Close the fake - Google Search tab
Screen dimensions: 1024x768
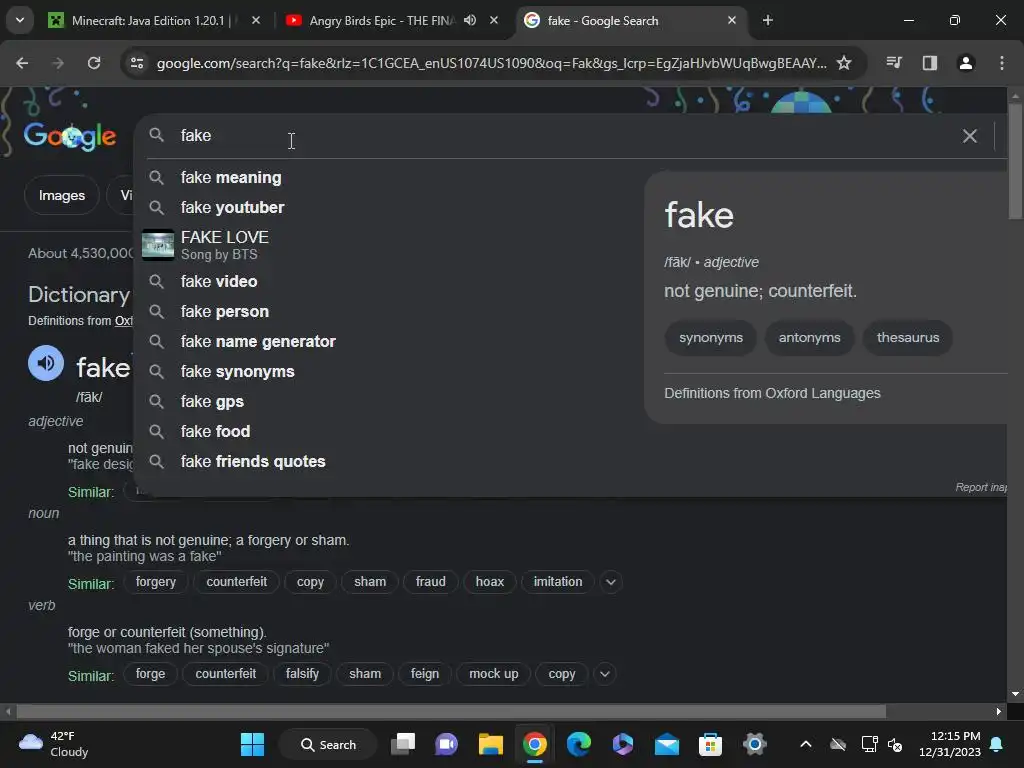732,20
